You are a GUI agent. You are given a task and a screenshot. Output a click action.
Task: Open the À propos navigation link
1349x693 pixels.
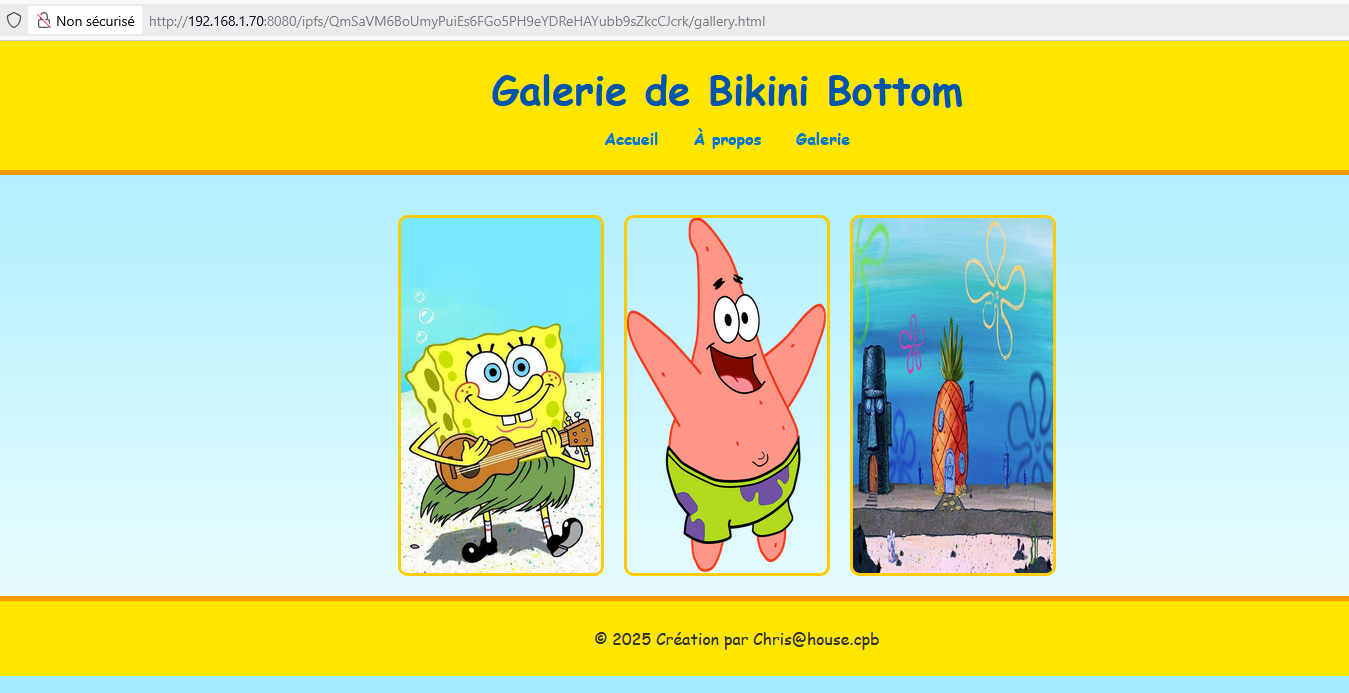click(727, 140)
